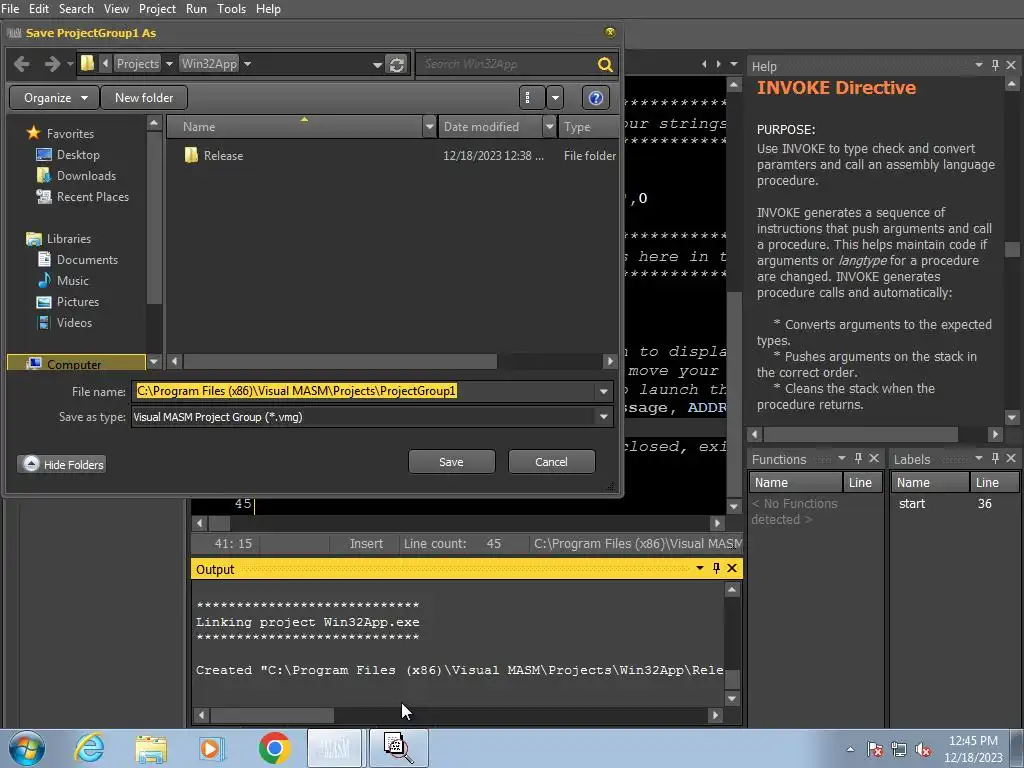Screen dimensions: 1024x768
Task: Open the Help panel options dropdown arrow
Action: pos(978,65)
